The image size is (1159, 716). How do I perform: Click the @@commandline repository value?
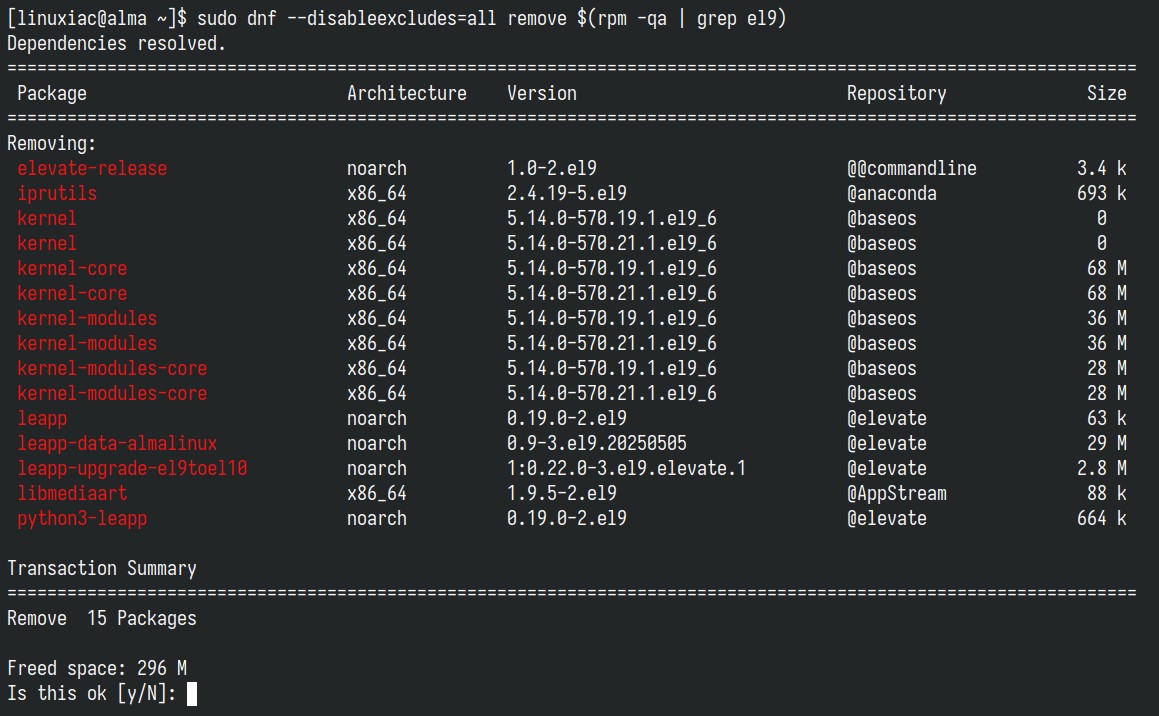click(911, 168)
